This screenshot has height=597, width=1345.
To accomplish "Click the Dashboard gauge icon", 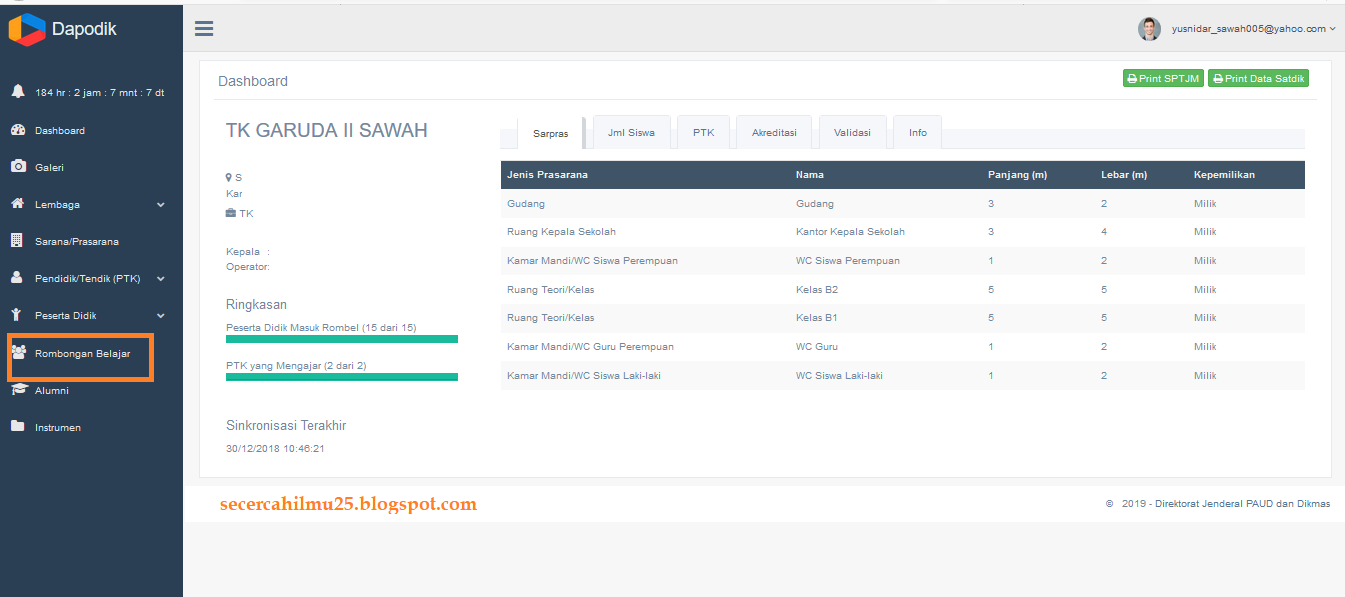I will coord(18,130).
